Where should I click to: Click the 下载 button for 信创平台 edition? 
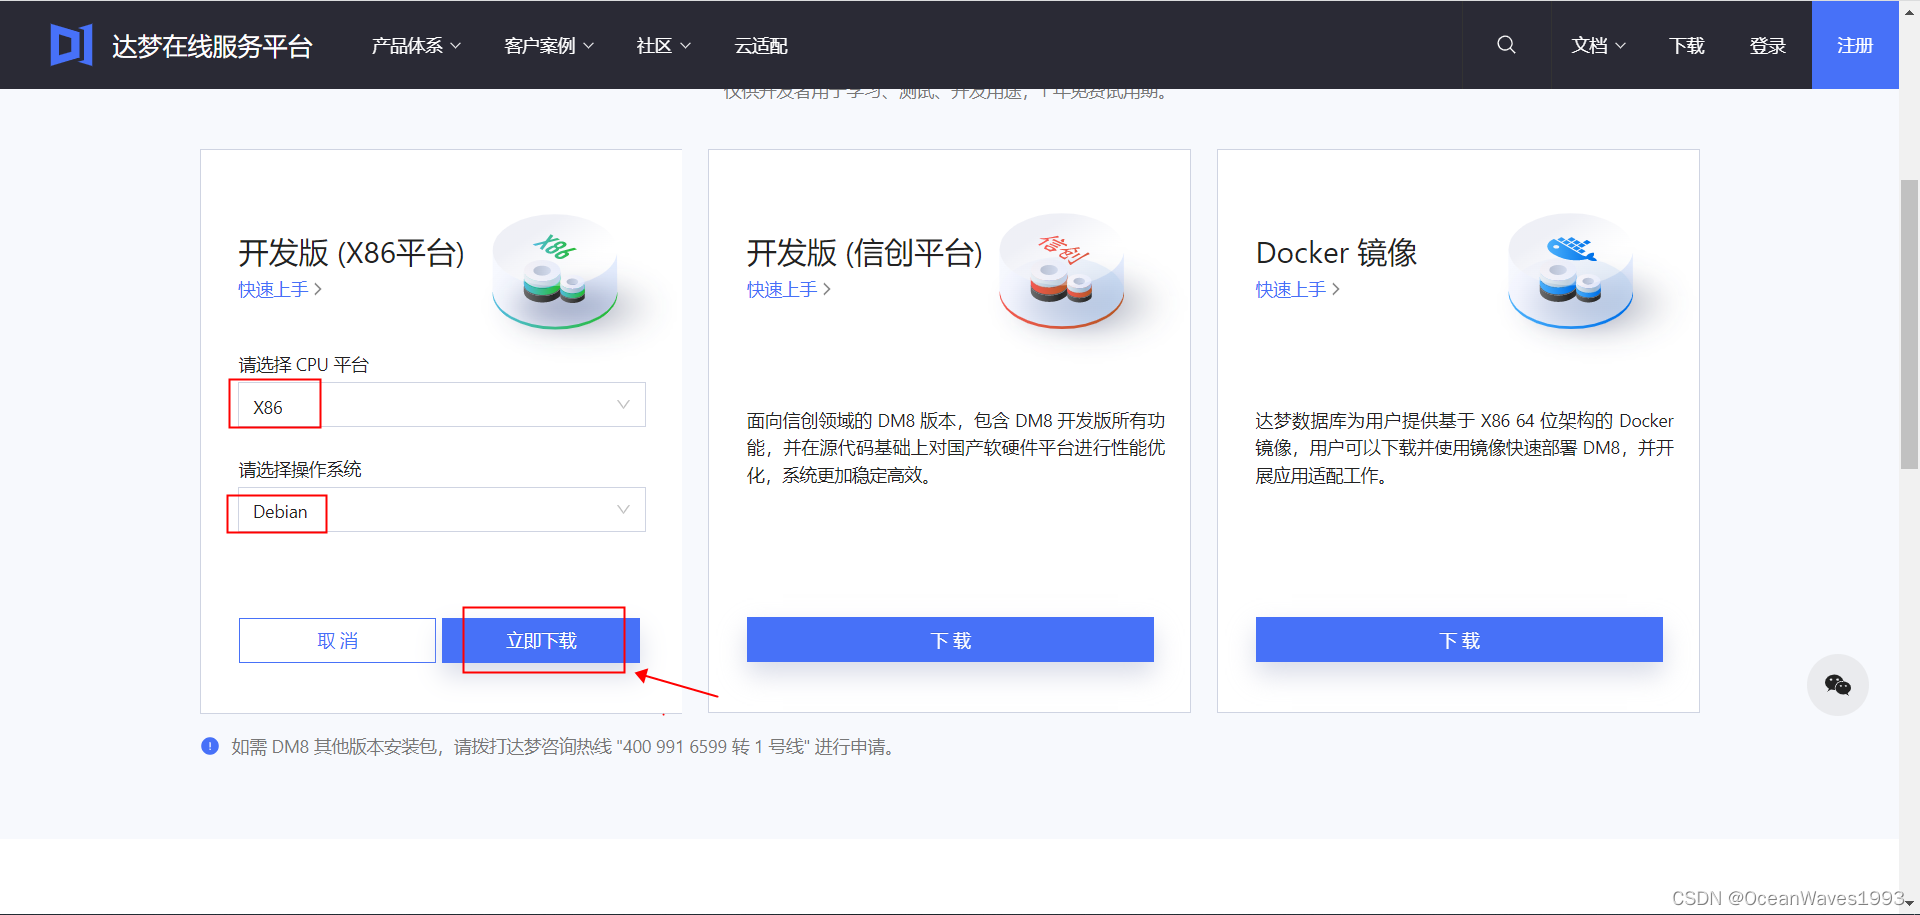pyautogui.click(x=948, y=640)
